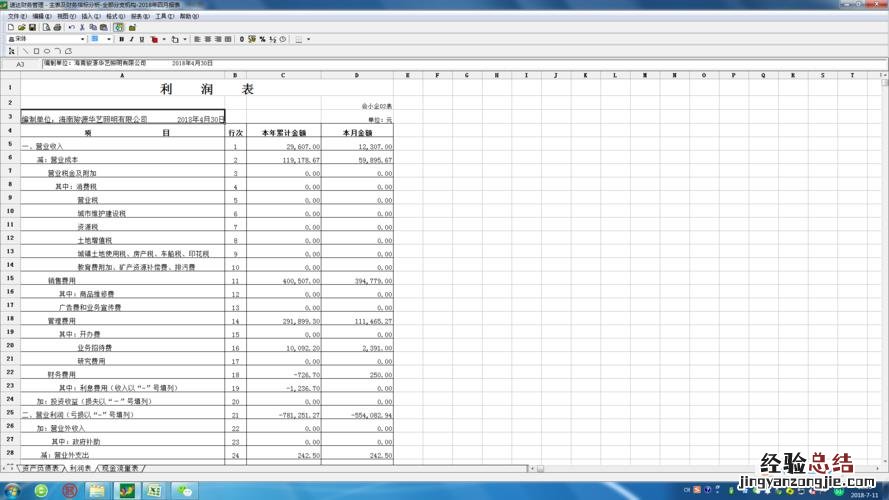
Task: Select the Line drawing tool
Action: click(x=26, y=51)
